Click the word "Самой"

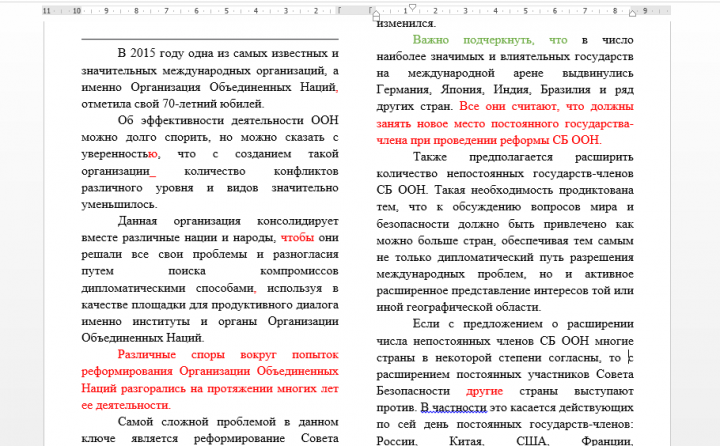tap(136, 422)
